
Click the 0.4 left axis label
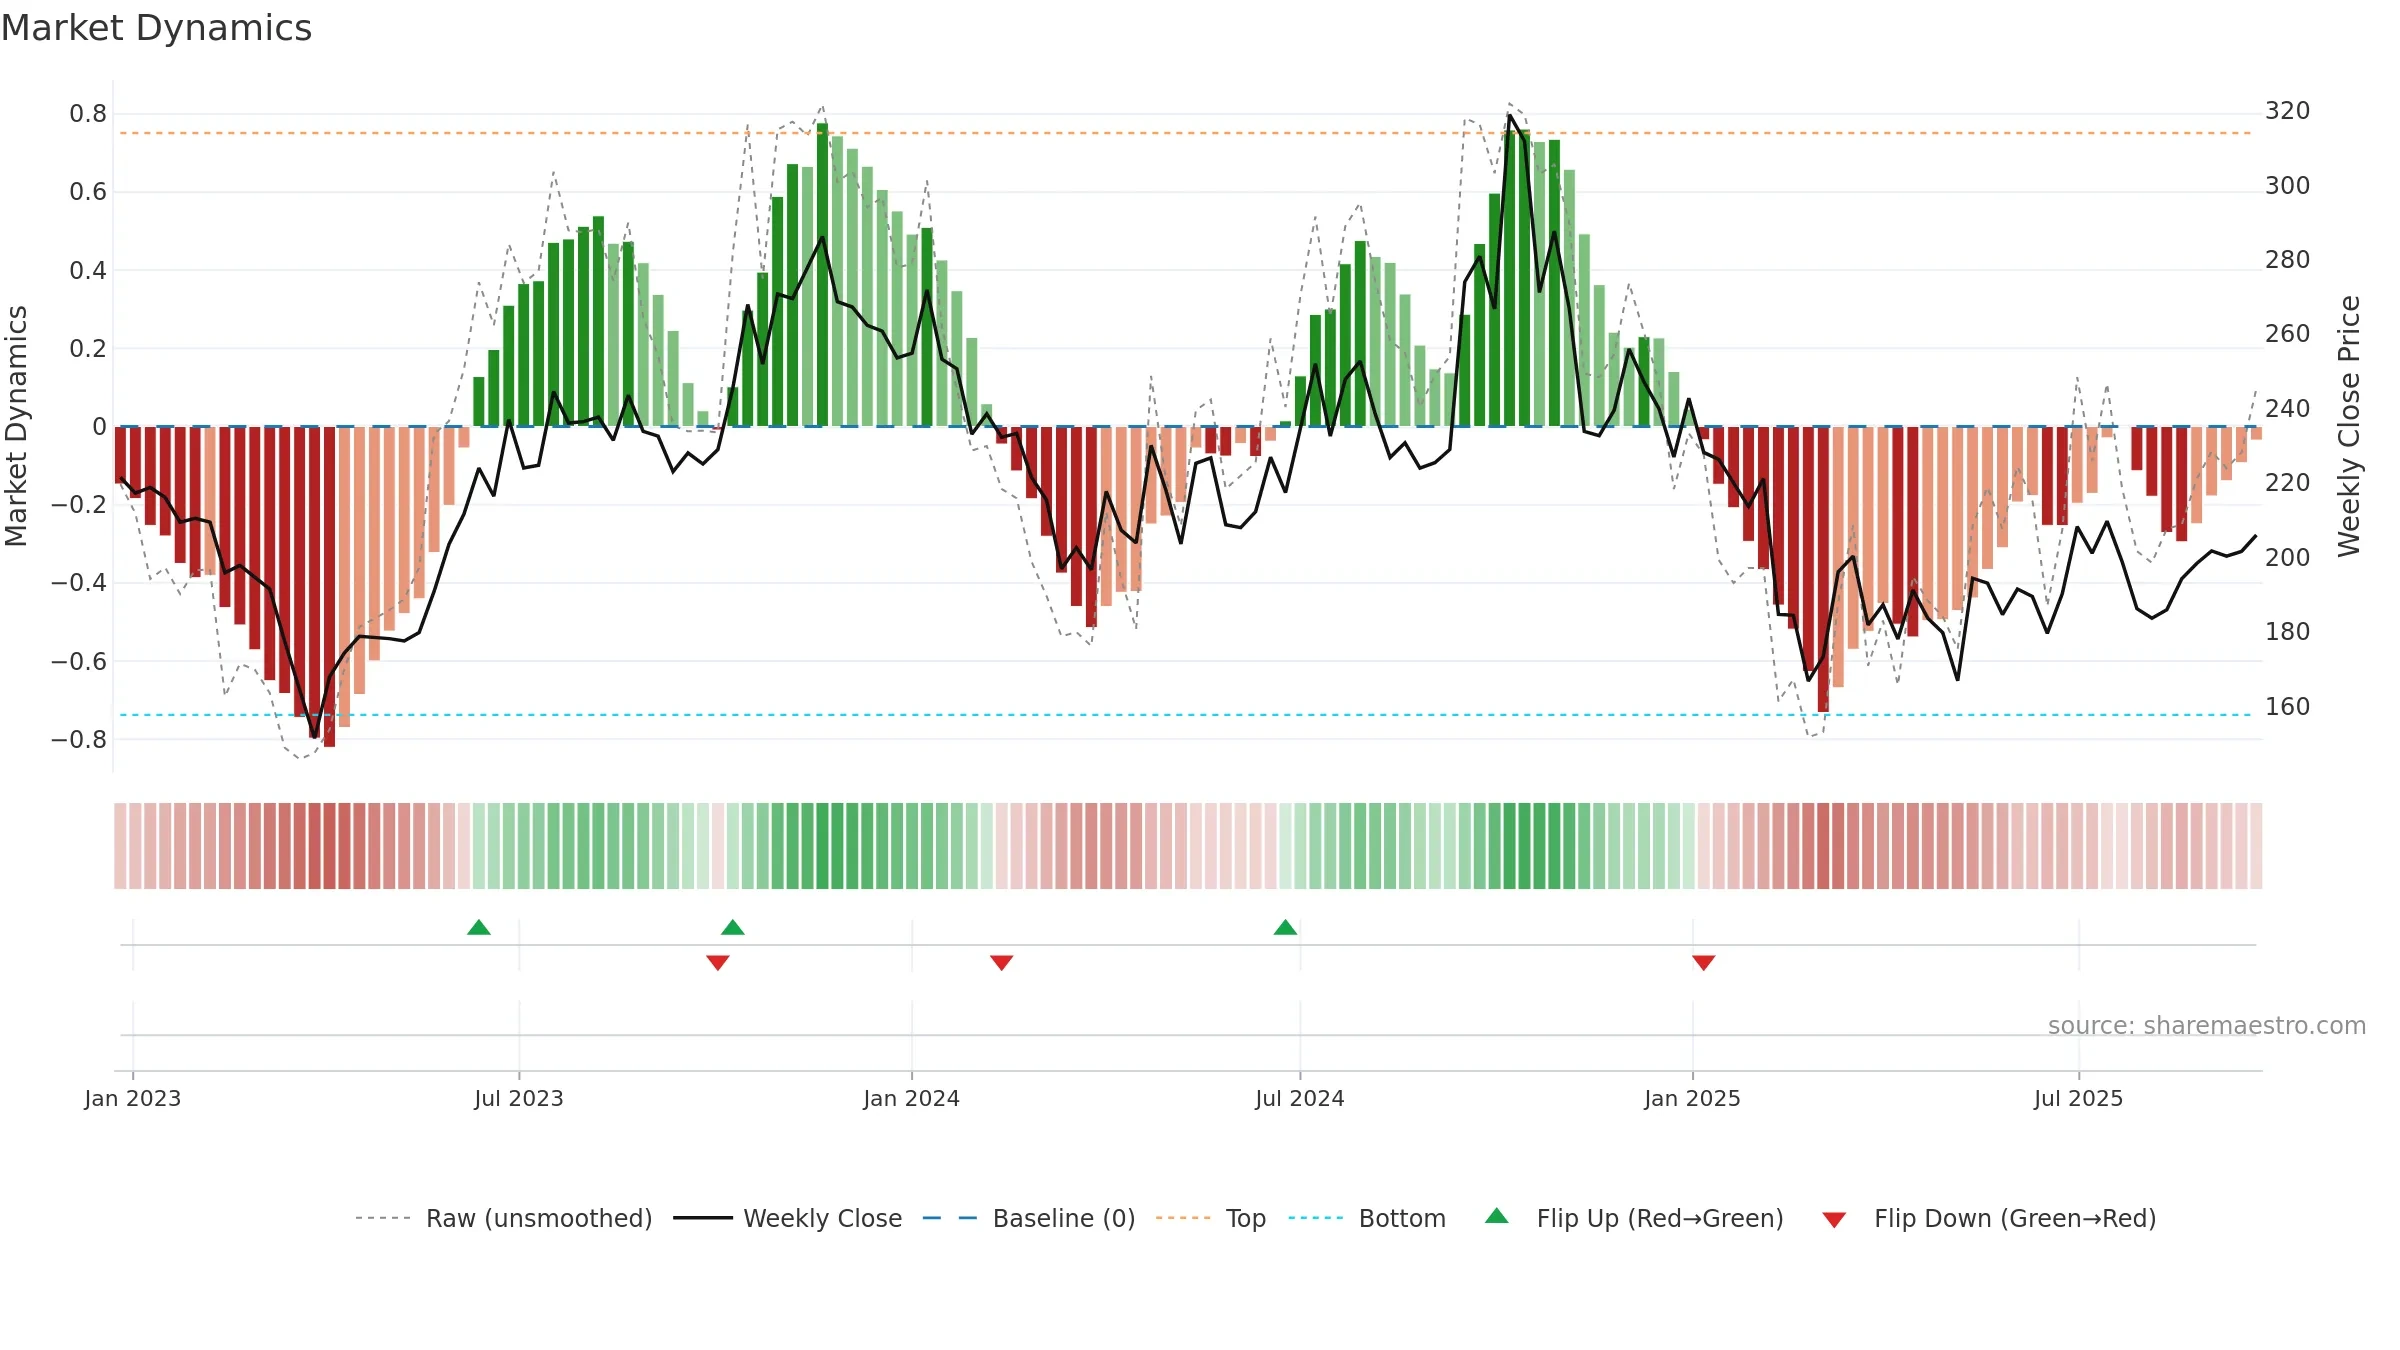click(x=88, y=271)
